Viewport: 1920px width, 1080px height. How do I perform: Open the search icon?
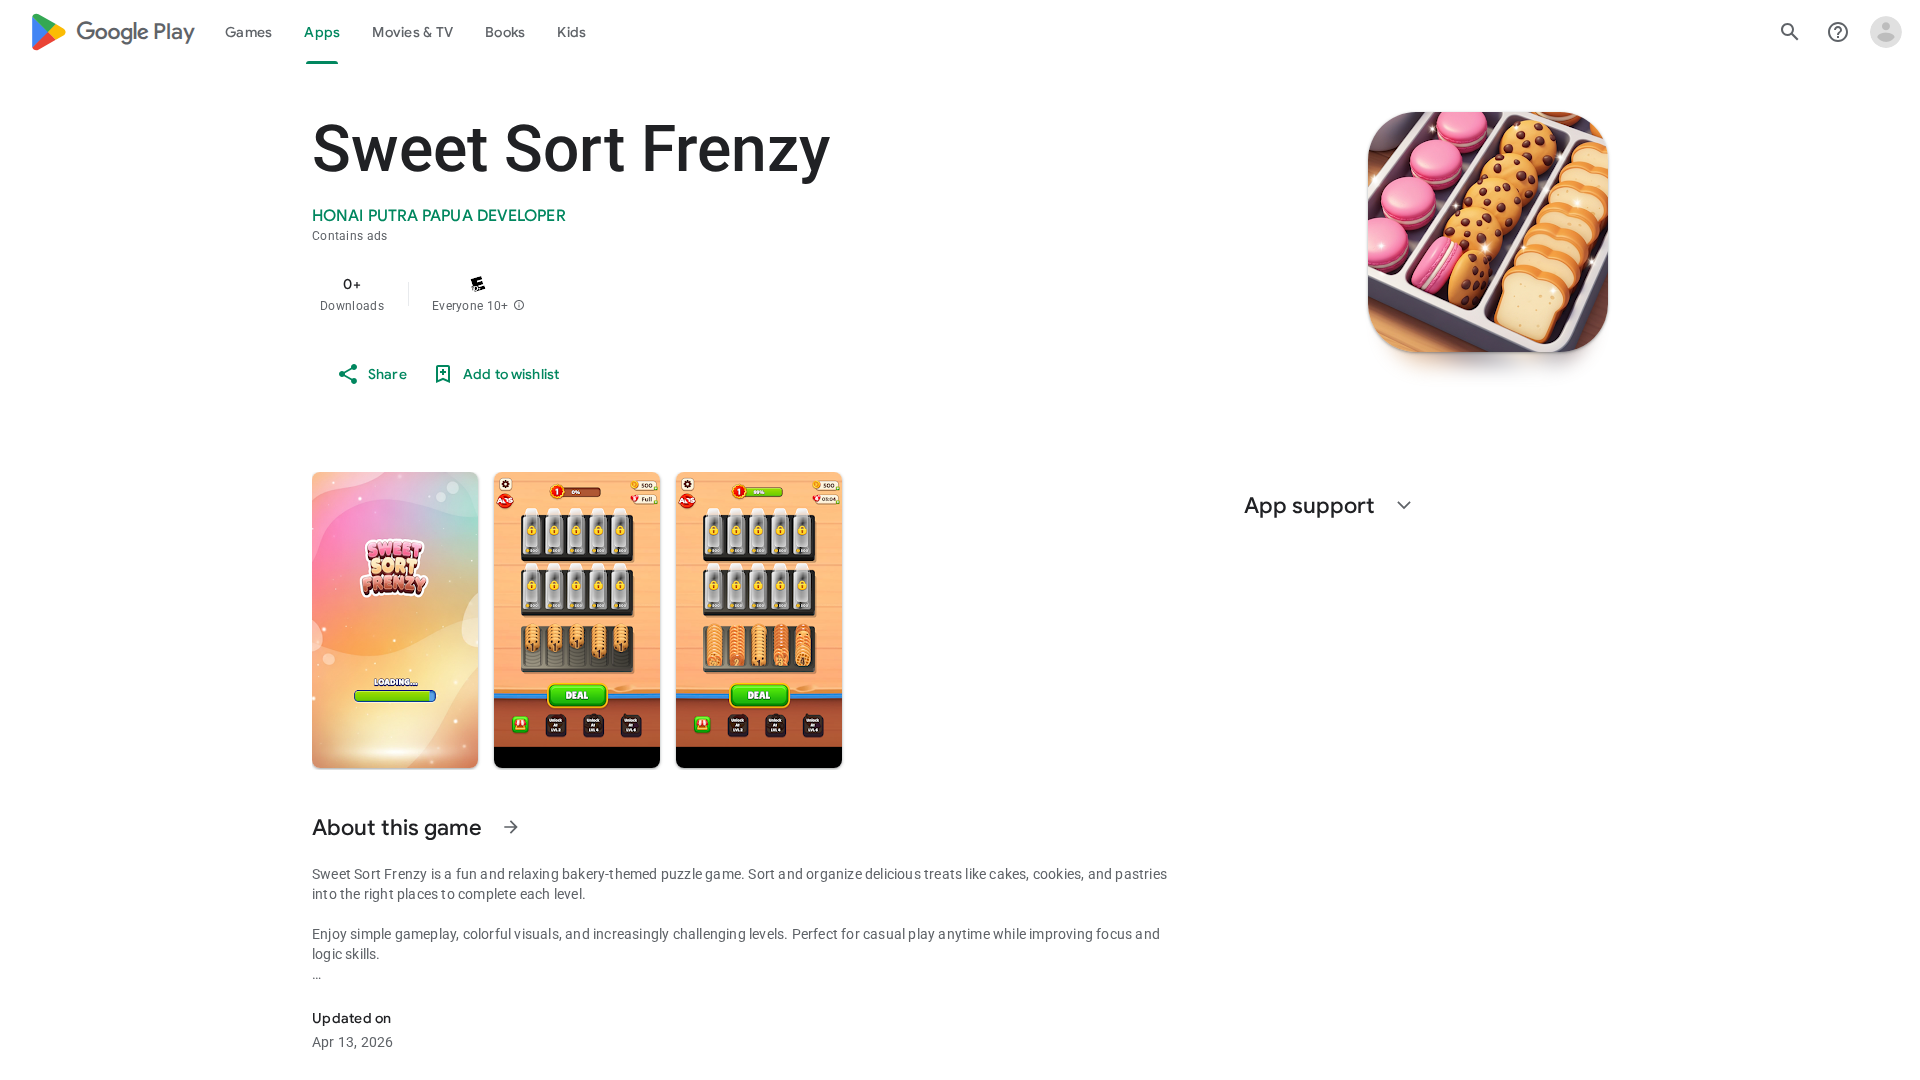(1789, 32)
